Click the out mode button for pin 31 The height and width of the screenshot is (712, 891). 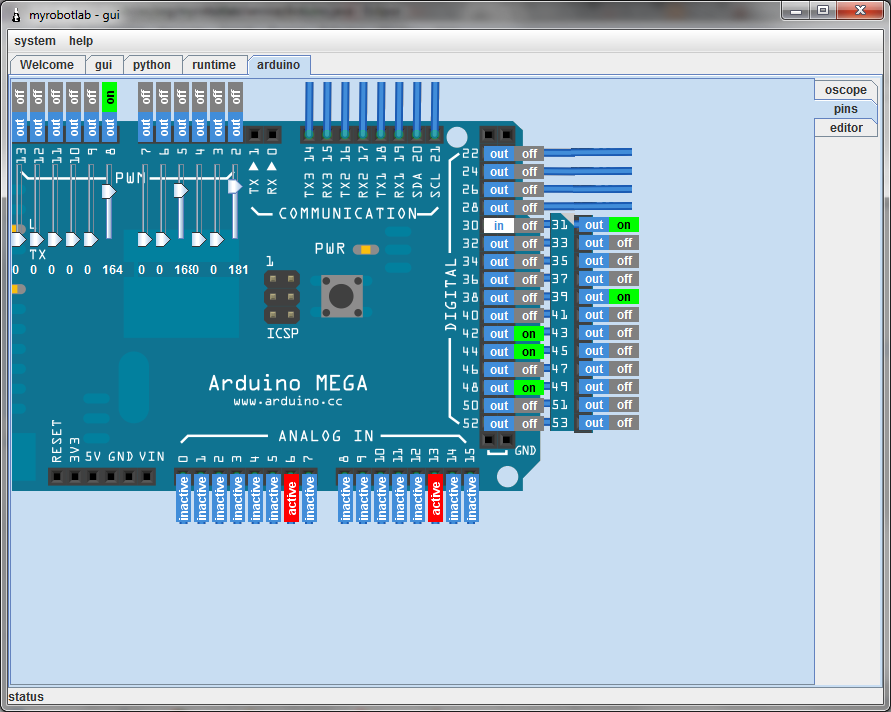point(594,225)
